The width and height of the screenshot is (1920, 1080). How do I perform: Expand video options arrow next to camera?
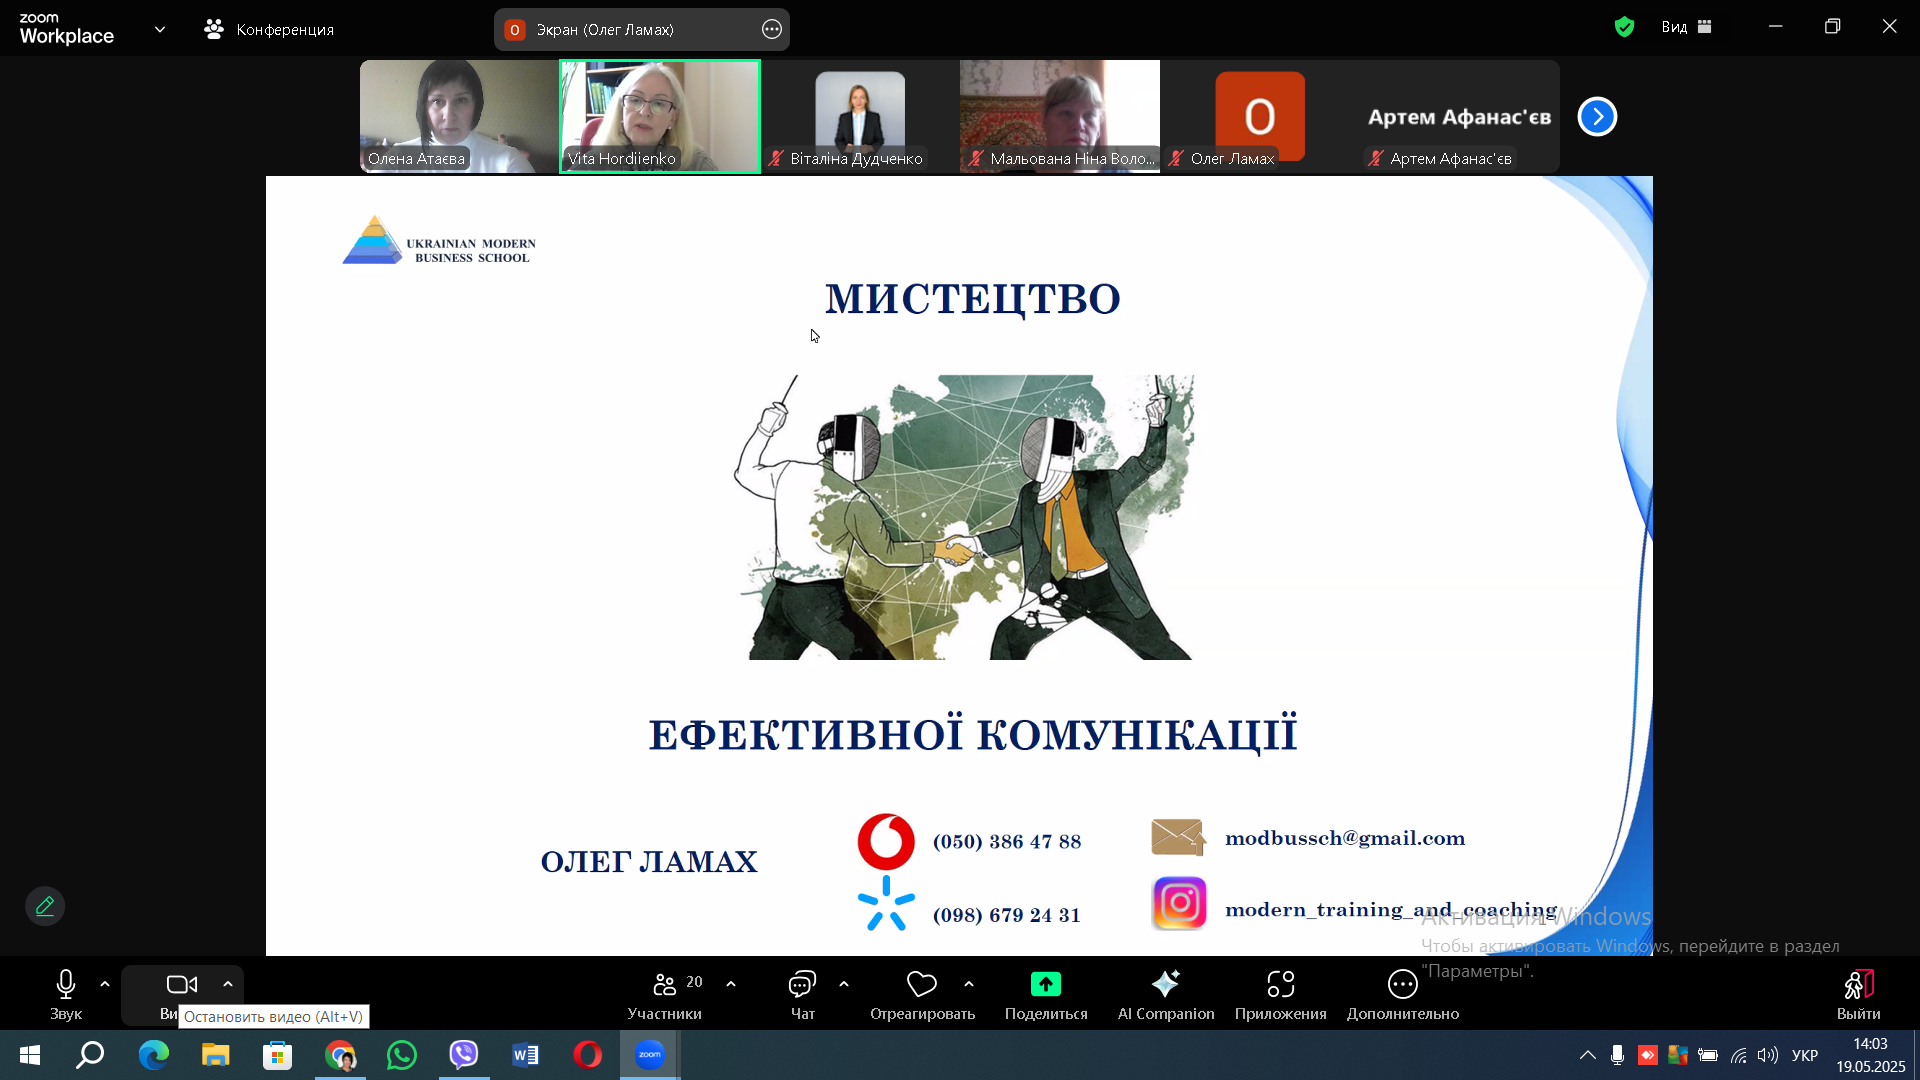point(228,984)
